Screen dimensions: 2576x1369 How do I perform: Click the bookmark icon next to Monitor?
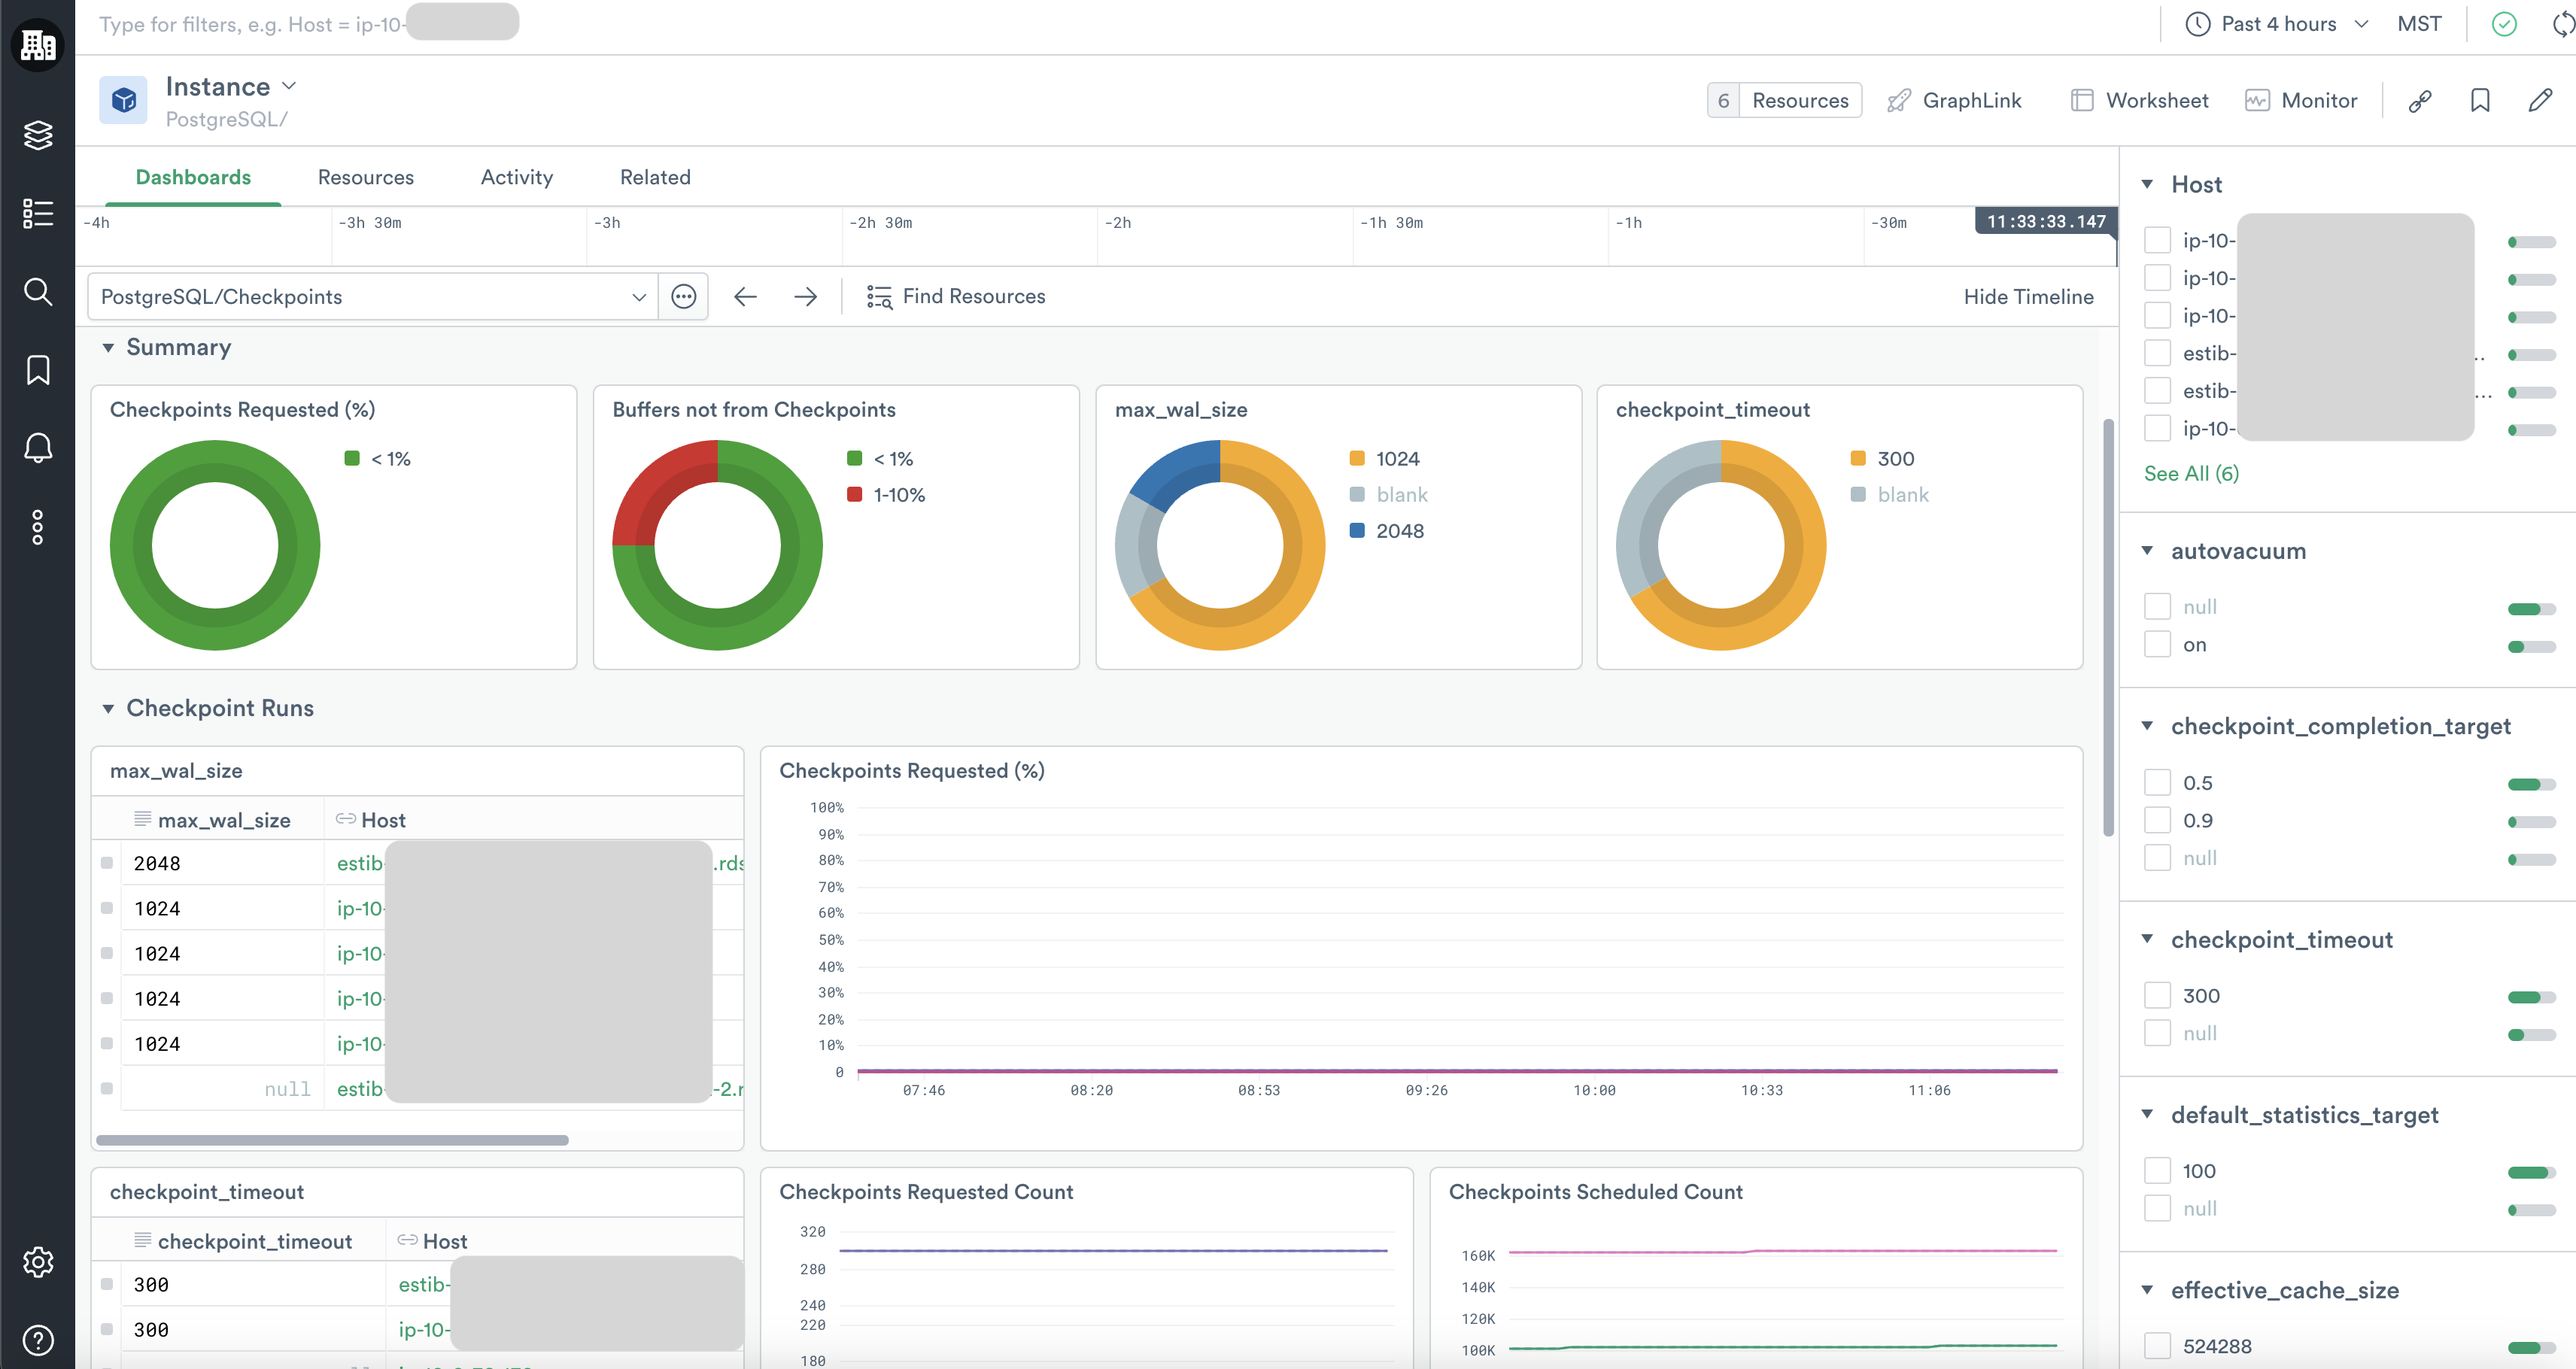pos(2480,101)
